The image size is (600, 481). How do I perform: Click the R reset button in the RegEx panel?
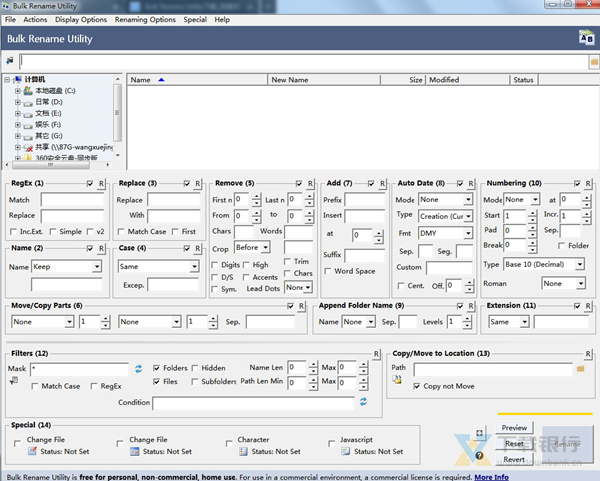(102, 184)
